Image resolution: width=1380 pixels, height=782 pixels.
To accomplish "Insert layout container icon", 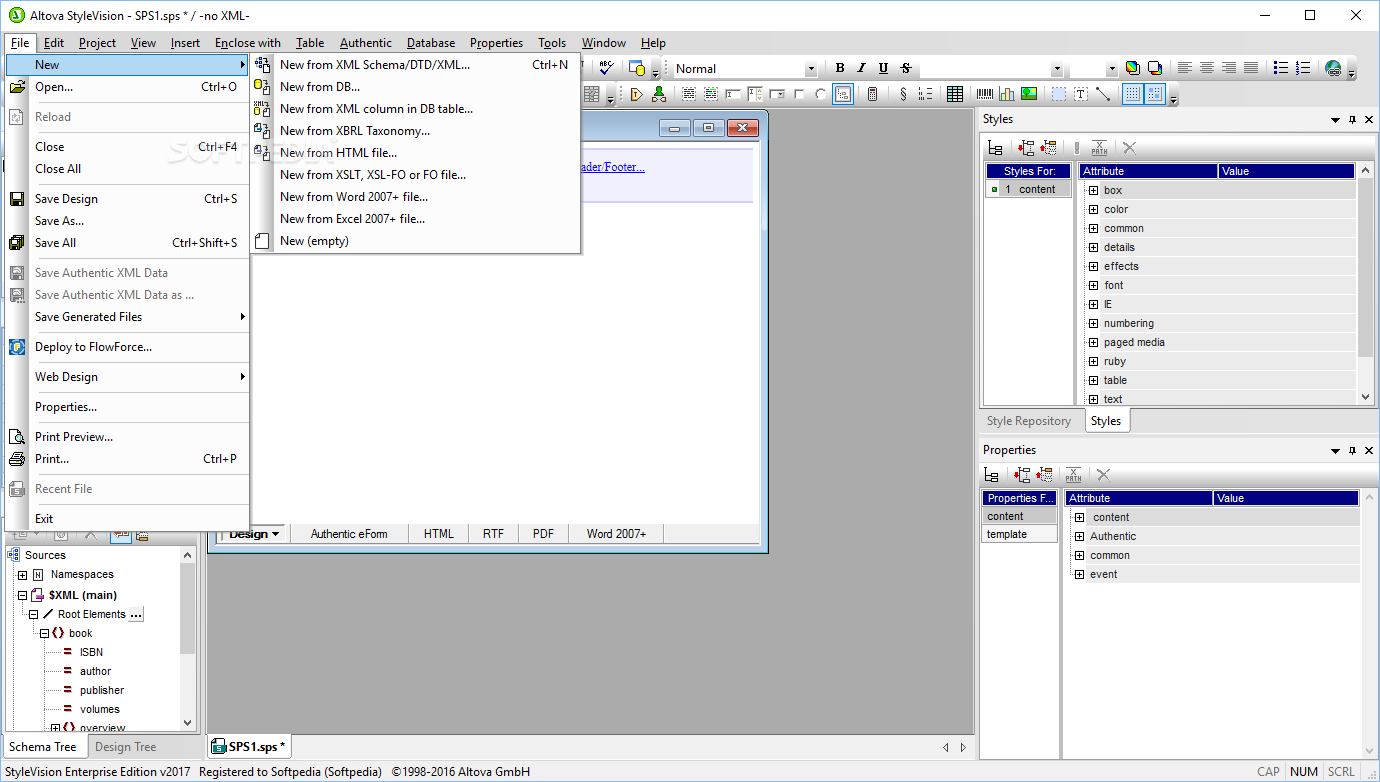I will [x=1058, y=94].
